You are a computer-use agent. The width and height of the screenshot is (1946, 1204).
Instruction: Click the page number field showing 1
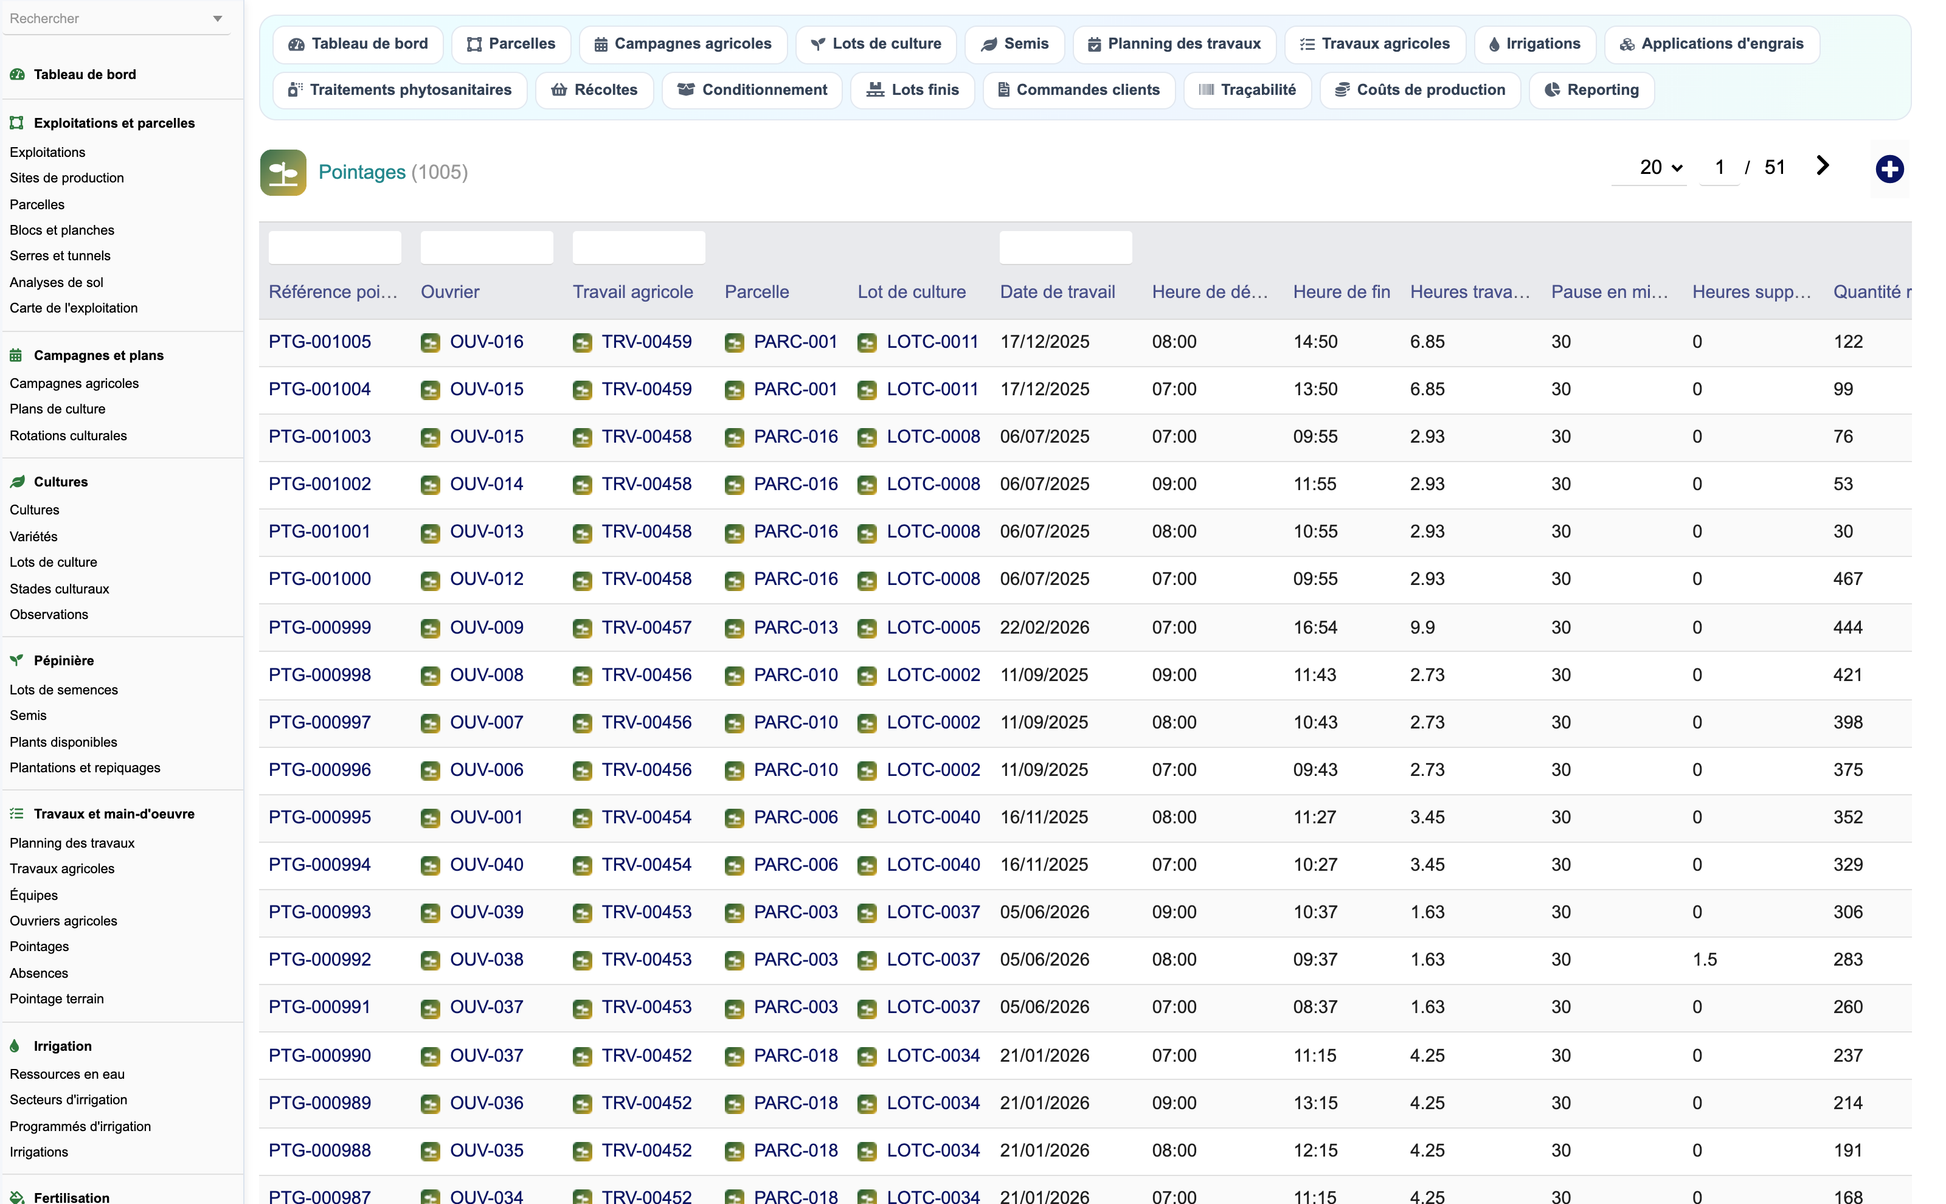[1719, 168]
